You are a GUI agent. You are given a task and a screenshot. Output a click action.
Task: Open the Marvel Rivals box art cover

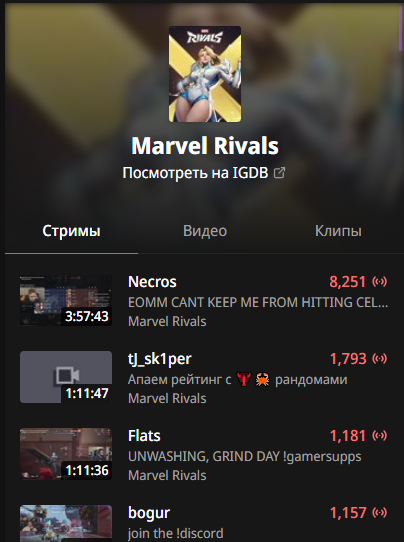pos(205,74)
